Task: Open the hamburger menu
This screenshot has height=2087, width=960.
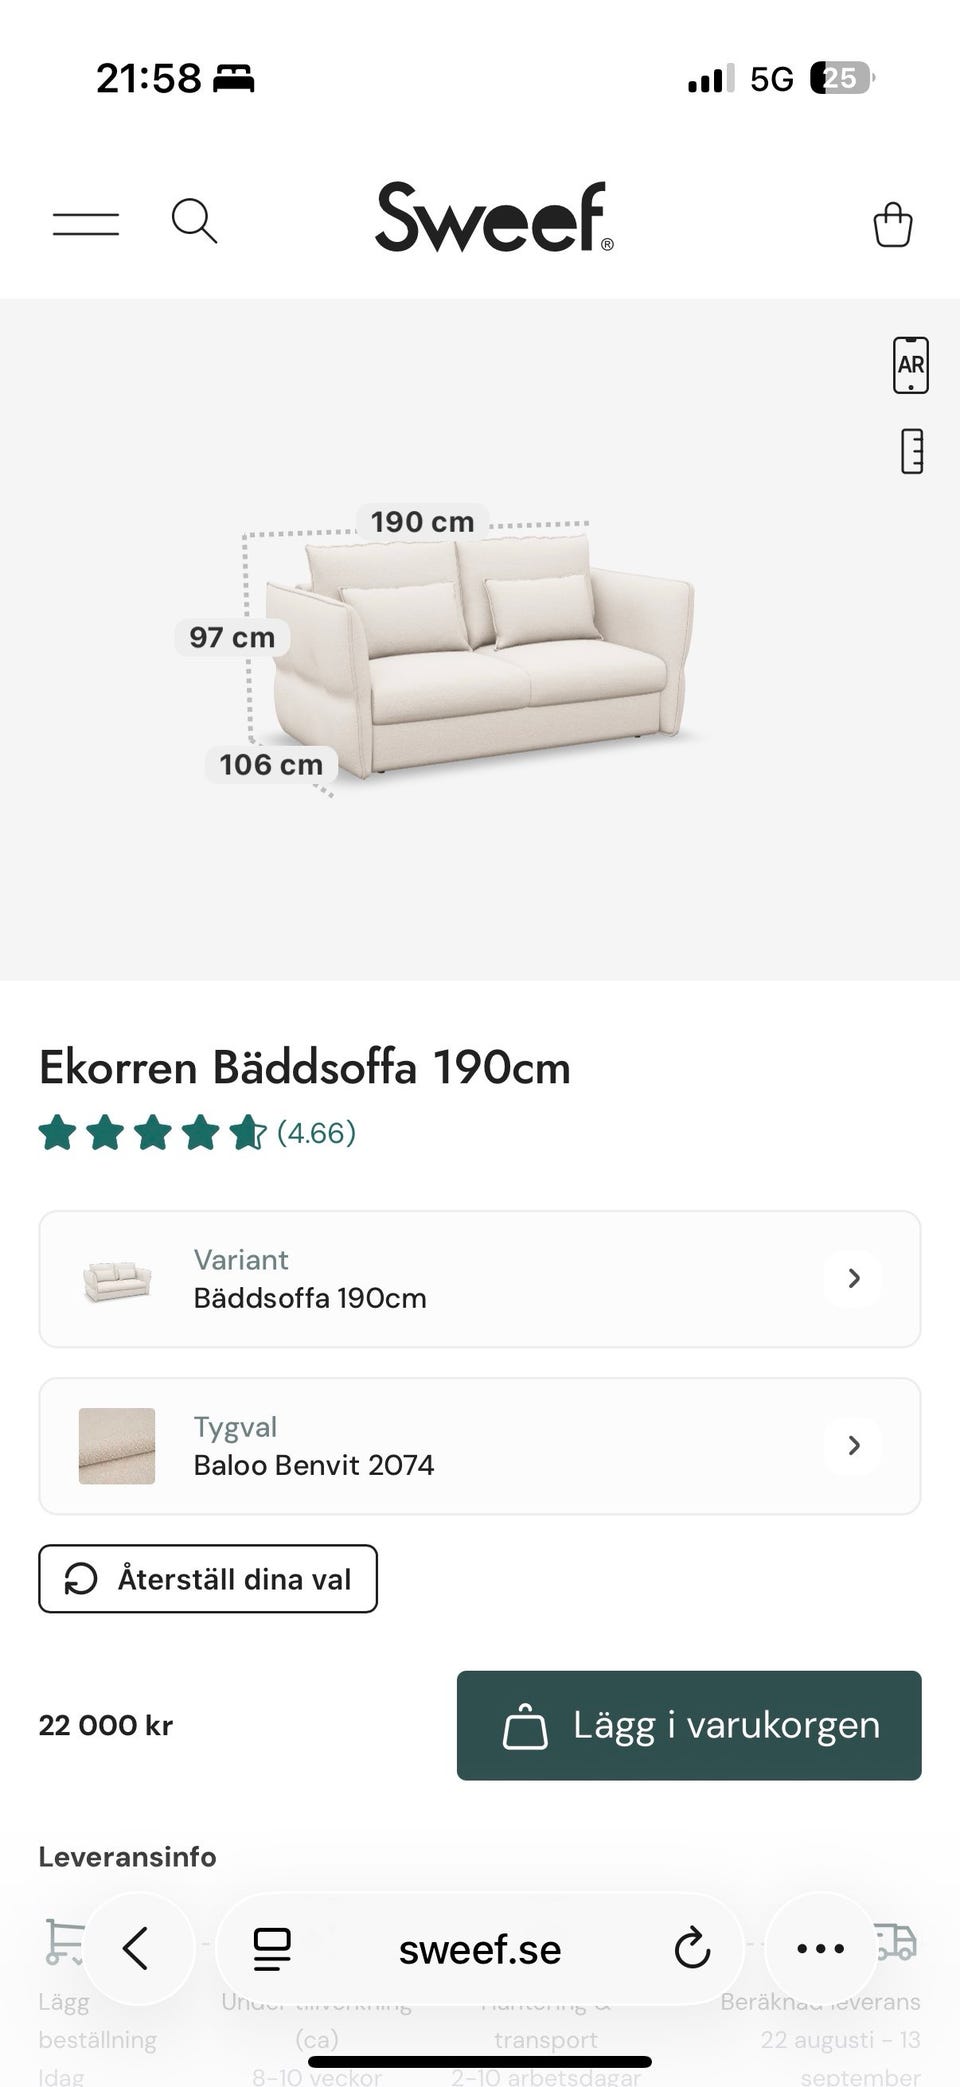Action: click(86, 224)
